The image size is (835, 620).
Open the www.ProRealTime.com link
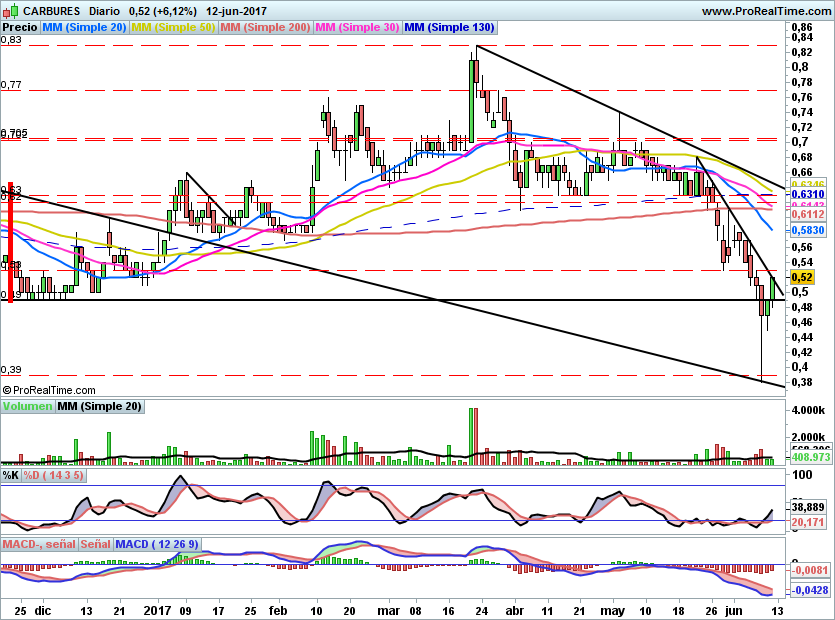pos(766,11)
